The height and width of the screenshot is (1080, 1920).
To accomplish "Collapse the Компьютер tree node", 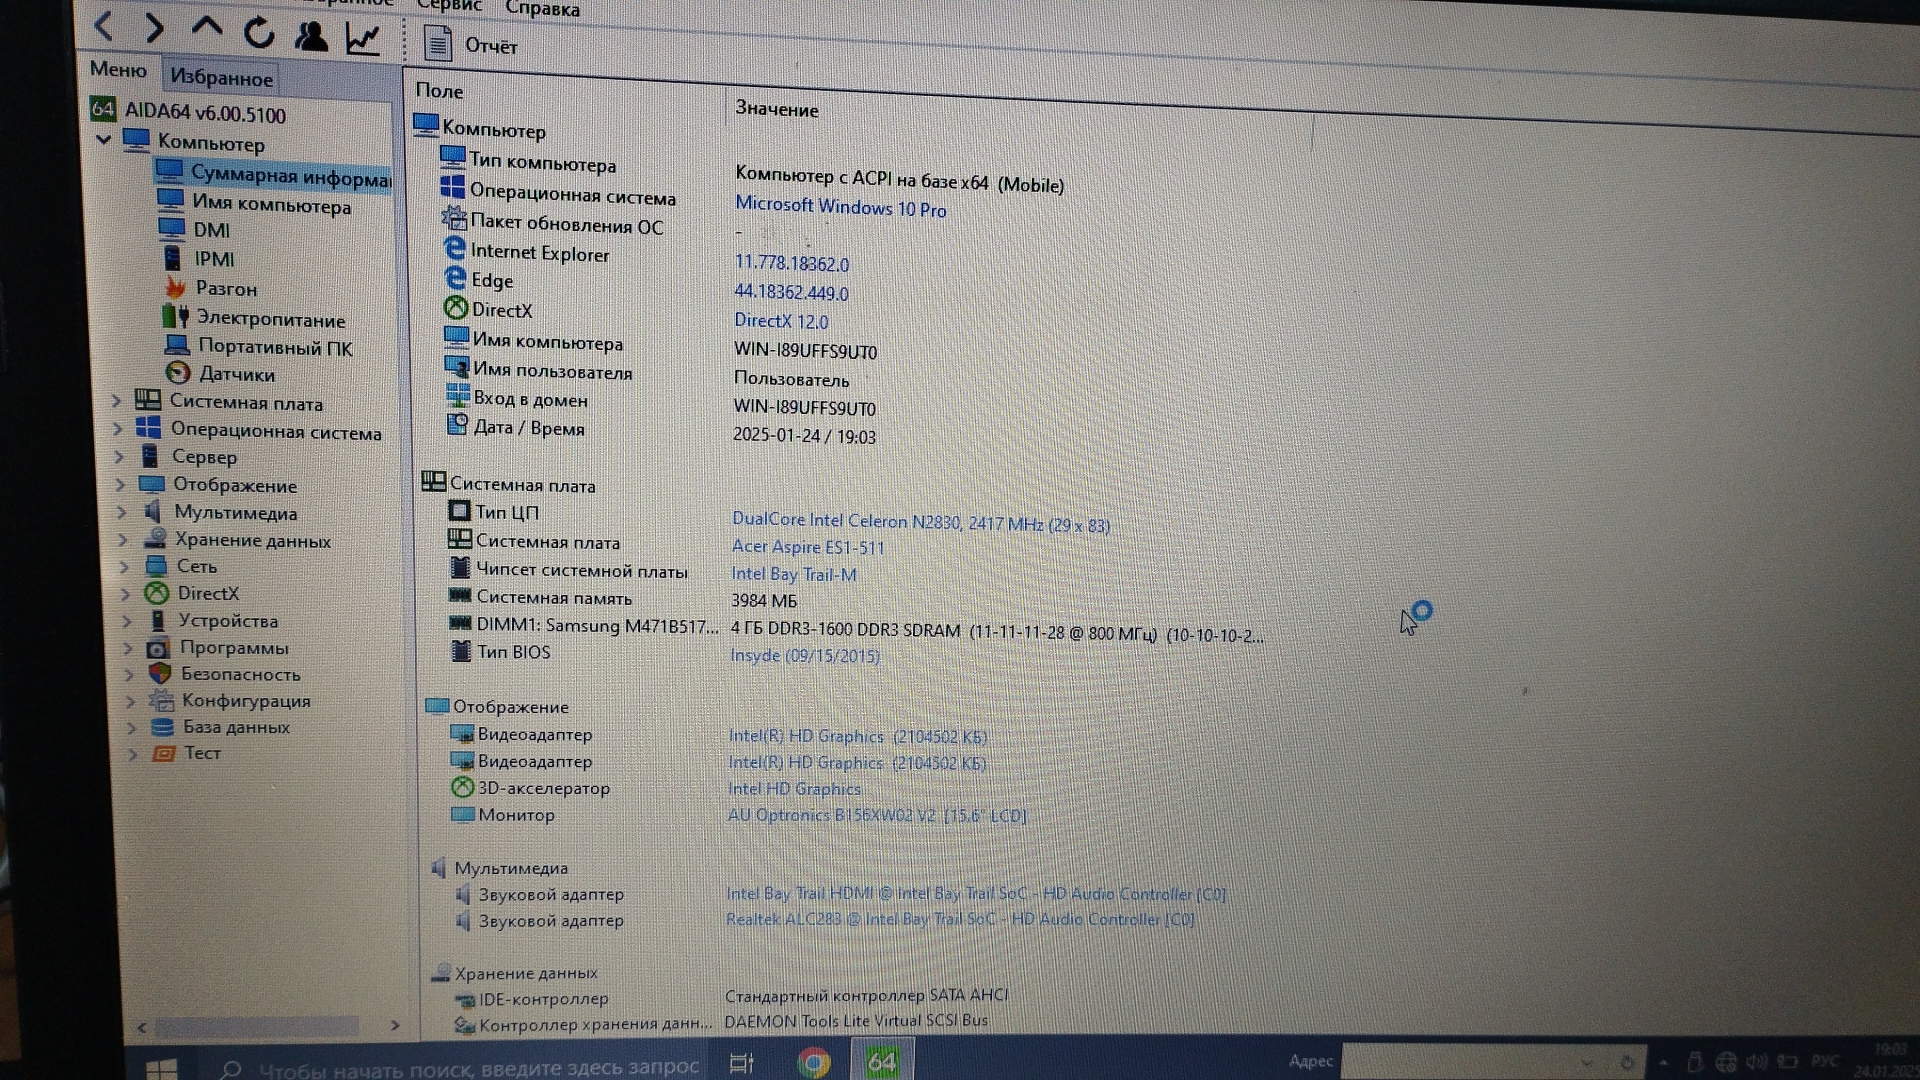I will point(104,139).
